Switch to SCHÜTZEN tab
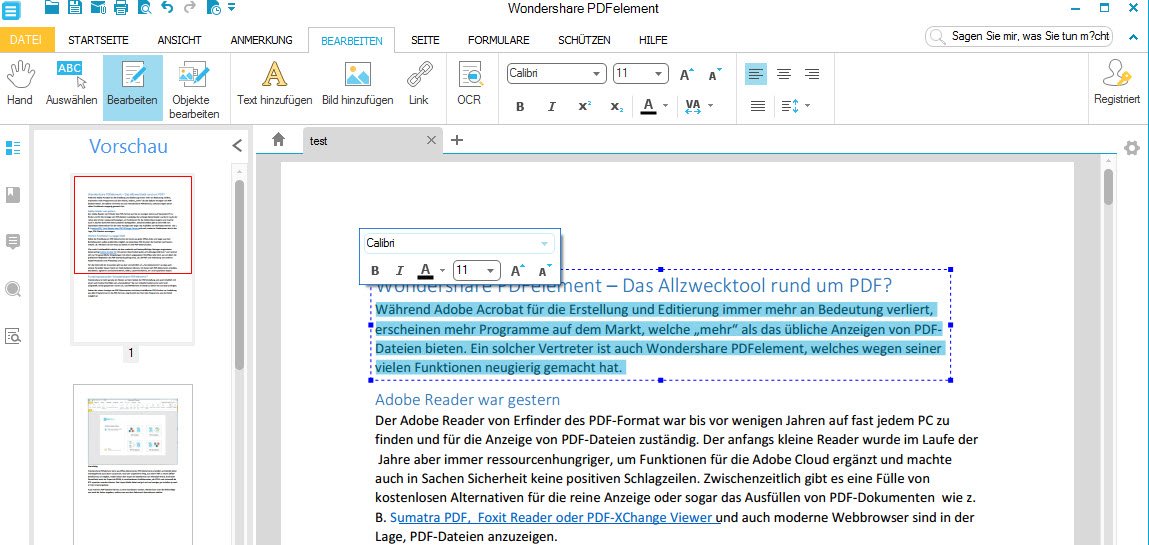Viewport: 1149px width, 545px height. [x=584, y=40]
